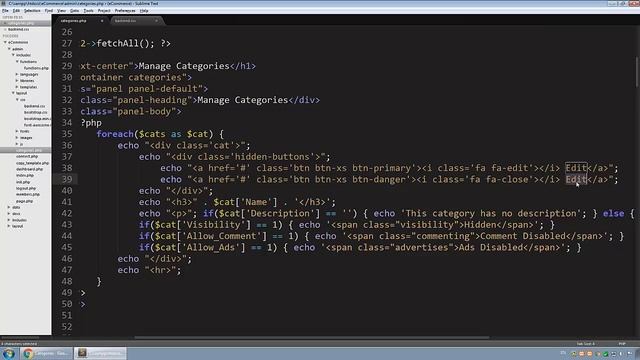Click 'fetchAll' on line 27
Screen dimensions: 640x360
[118, 44]
